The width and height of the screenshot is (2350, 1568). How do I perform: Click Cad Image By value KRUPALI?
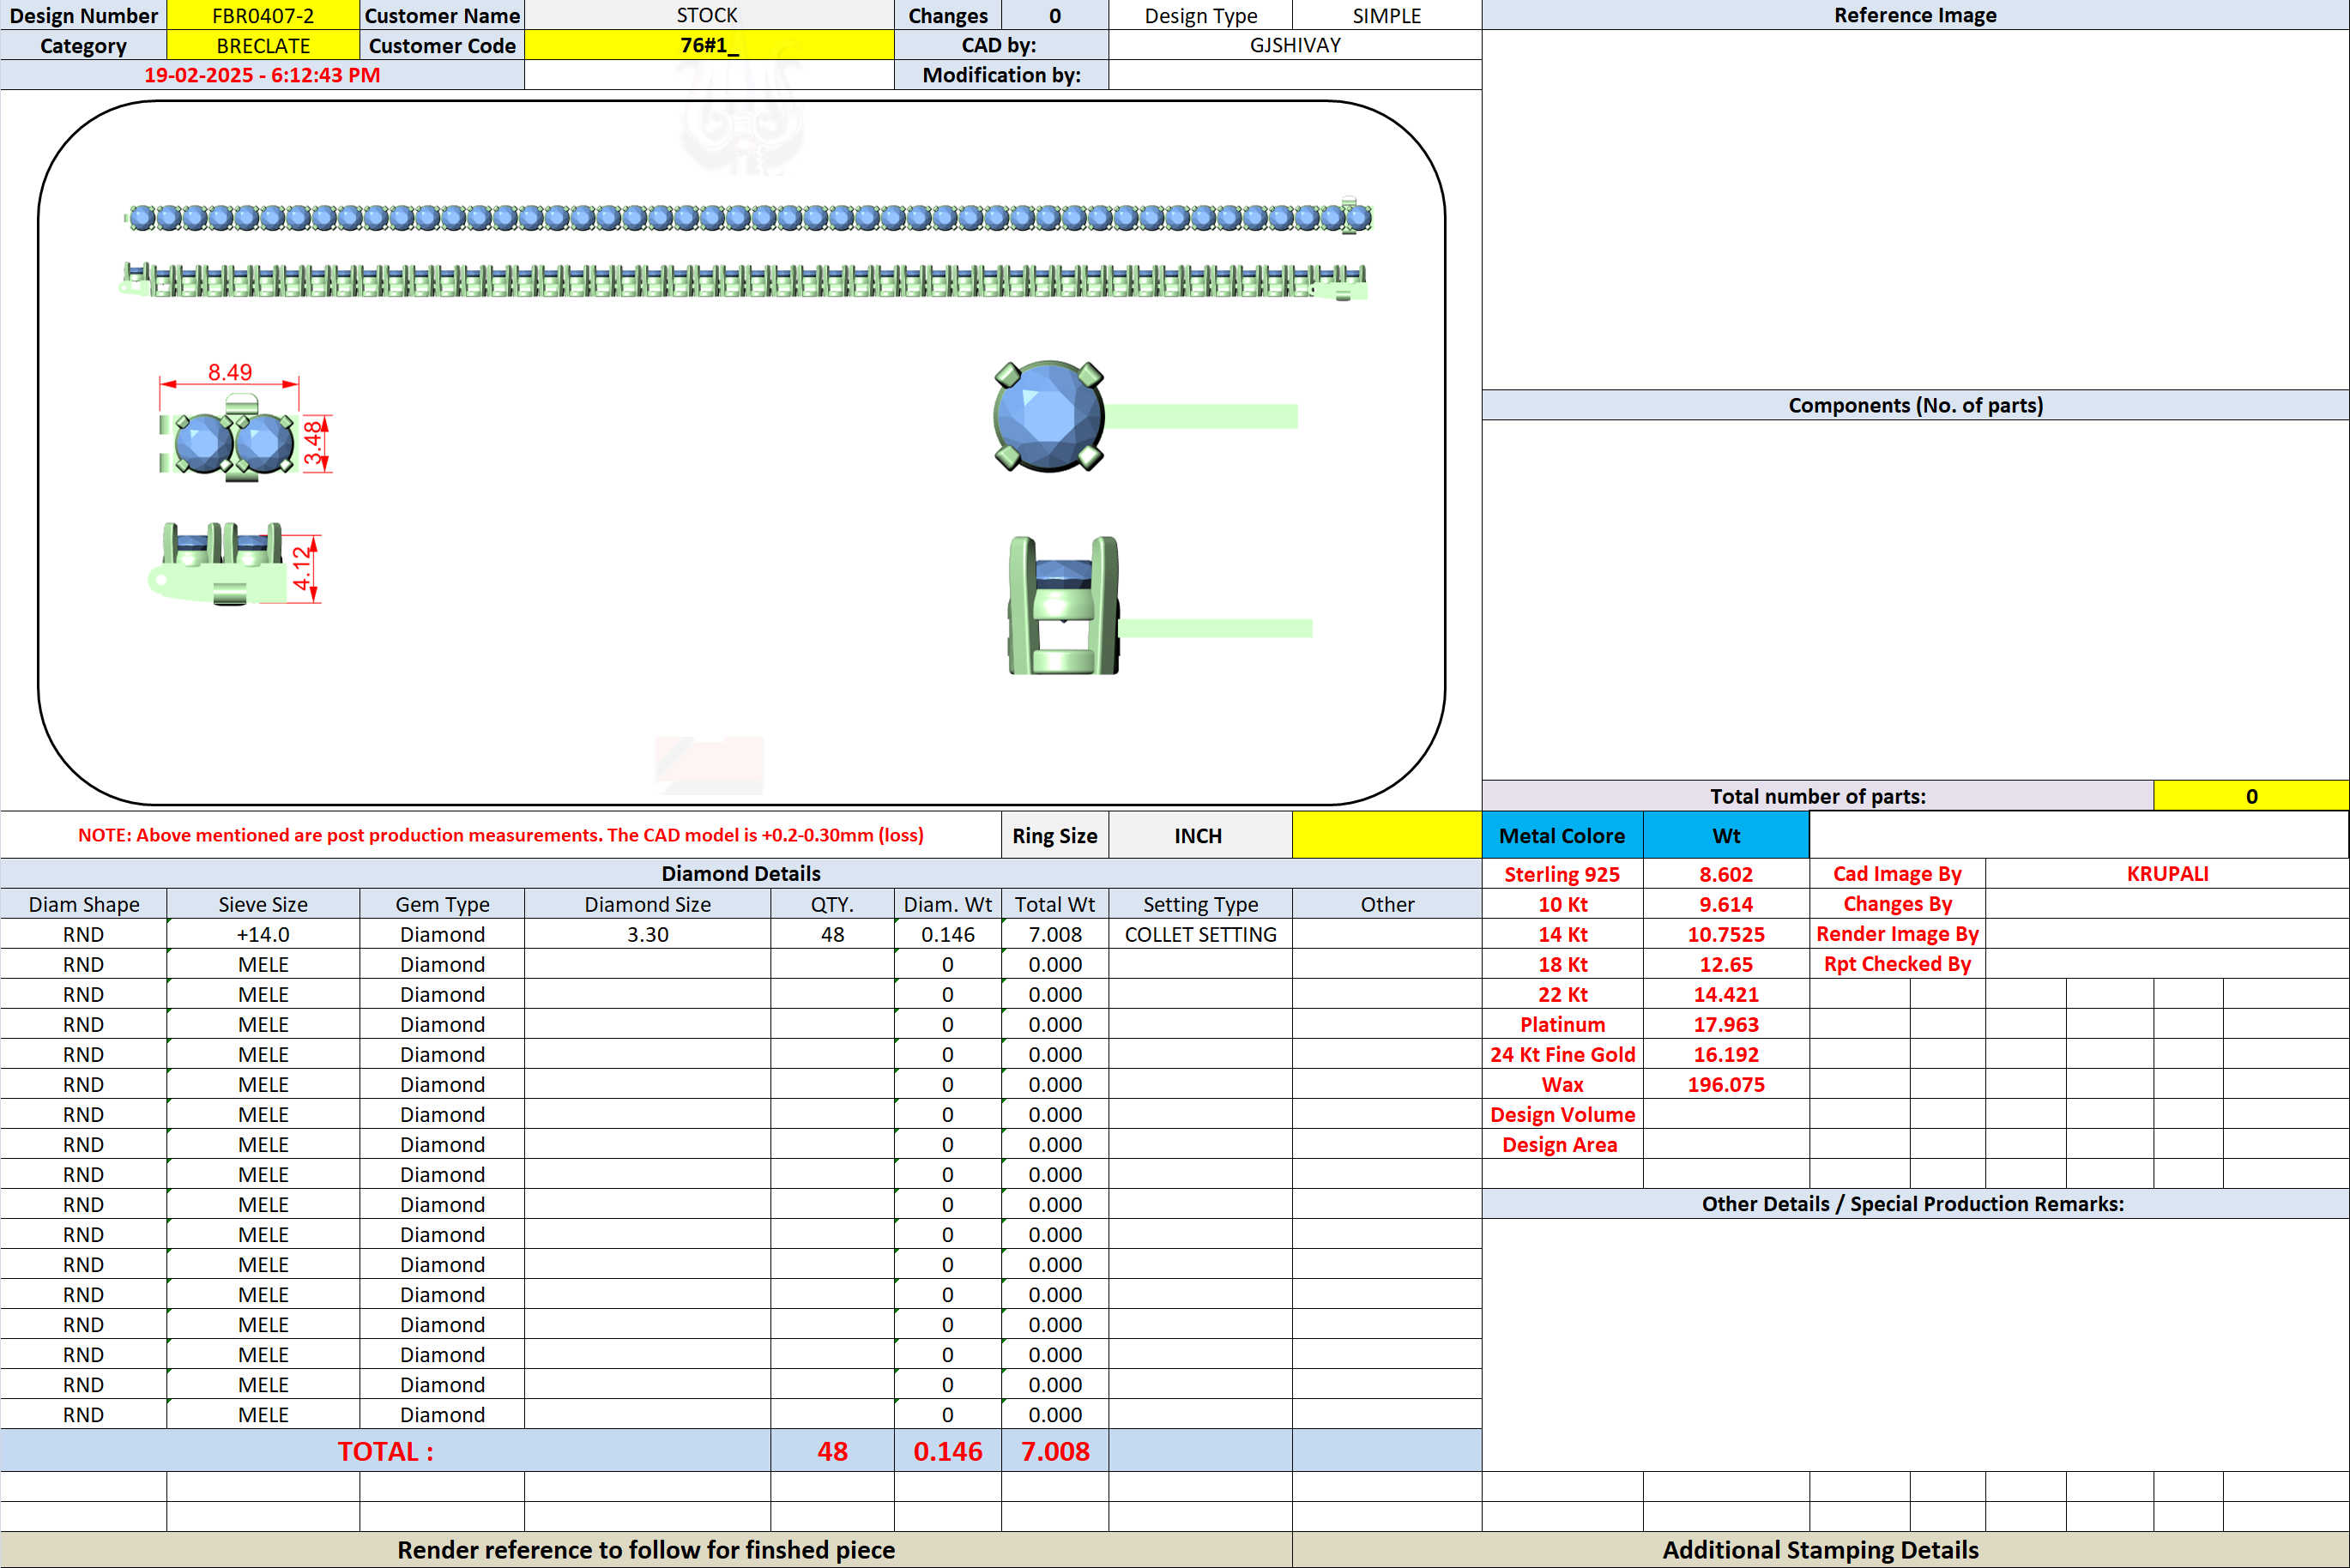[x=2167, y=874]
